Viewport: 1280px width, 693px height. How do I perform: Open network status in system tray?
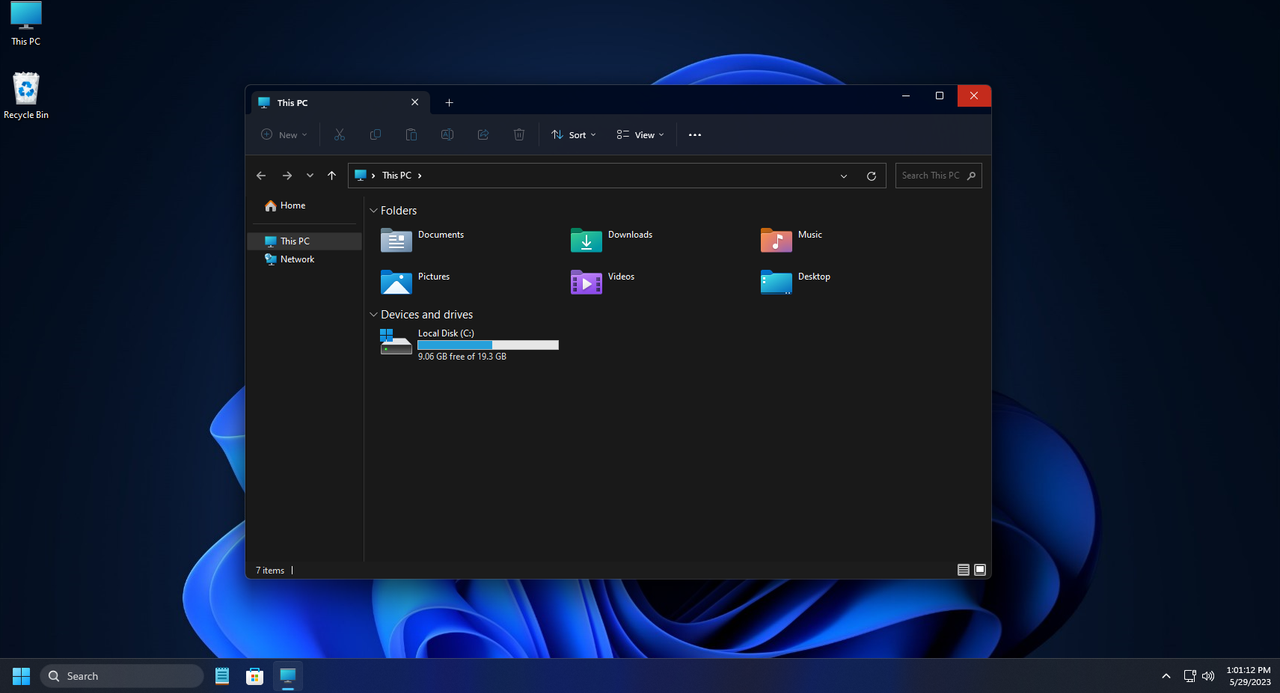[1190, 676]
